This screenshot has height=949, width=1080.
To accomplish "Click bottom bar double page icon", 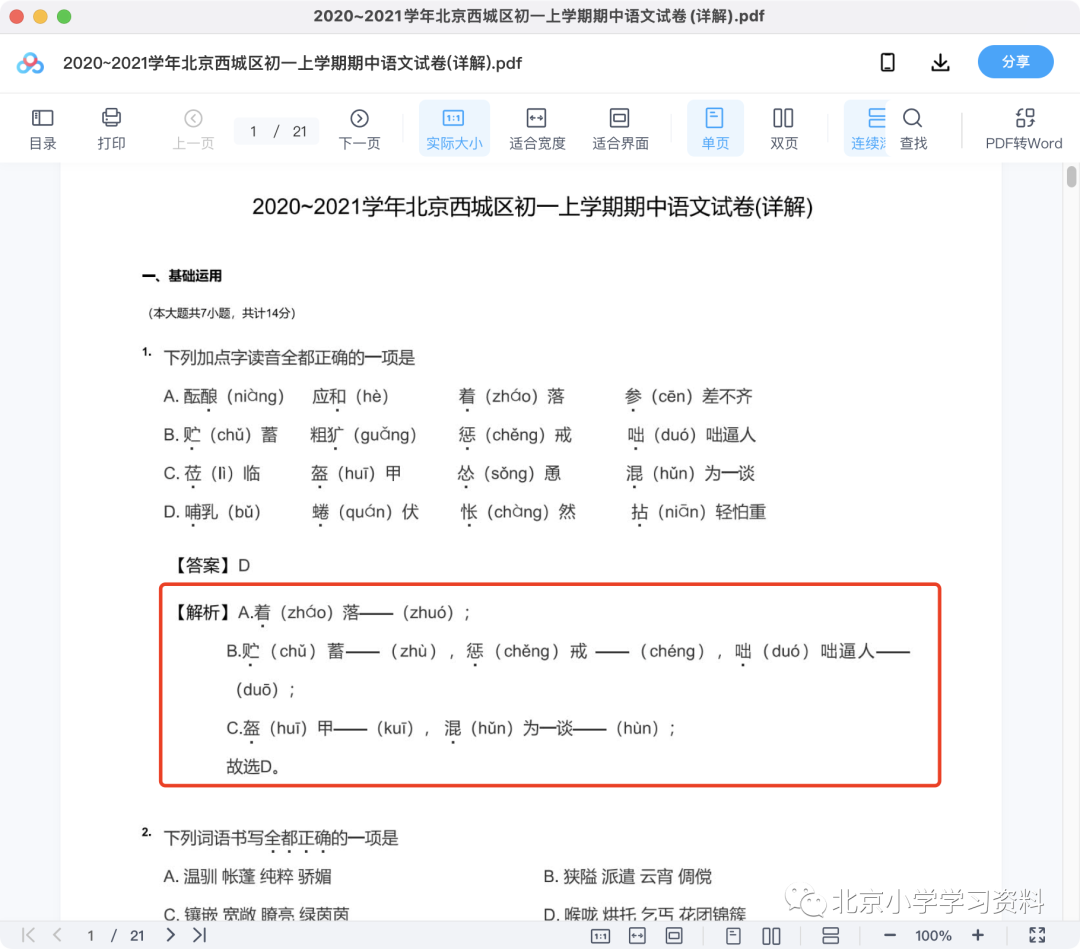I will [x=771, y=935].
